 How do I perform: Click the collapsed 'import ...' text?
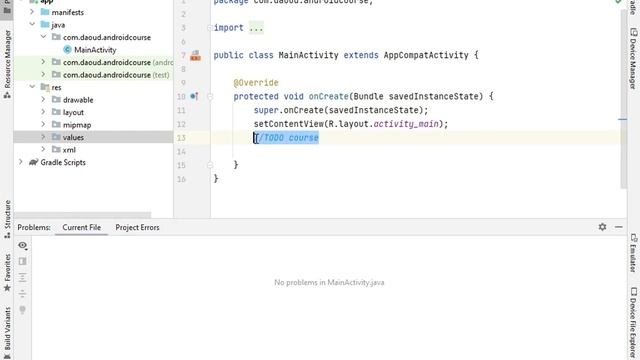(239, 28)
